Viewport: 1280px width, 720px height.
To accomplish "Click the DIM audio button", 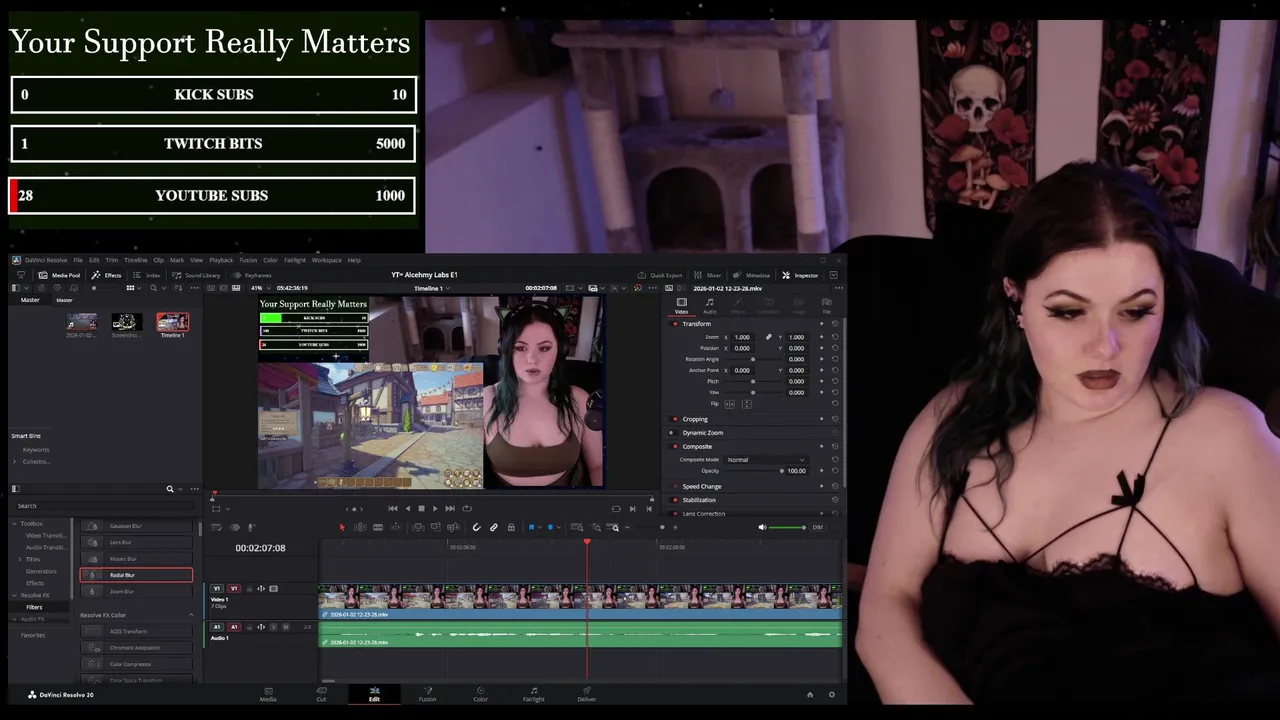I will pos(817,527).
